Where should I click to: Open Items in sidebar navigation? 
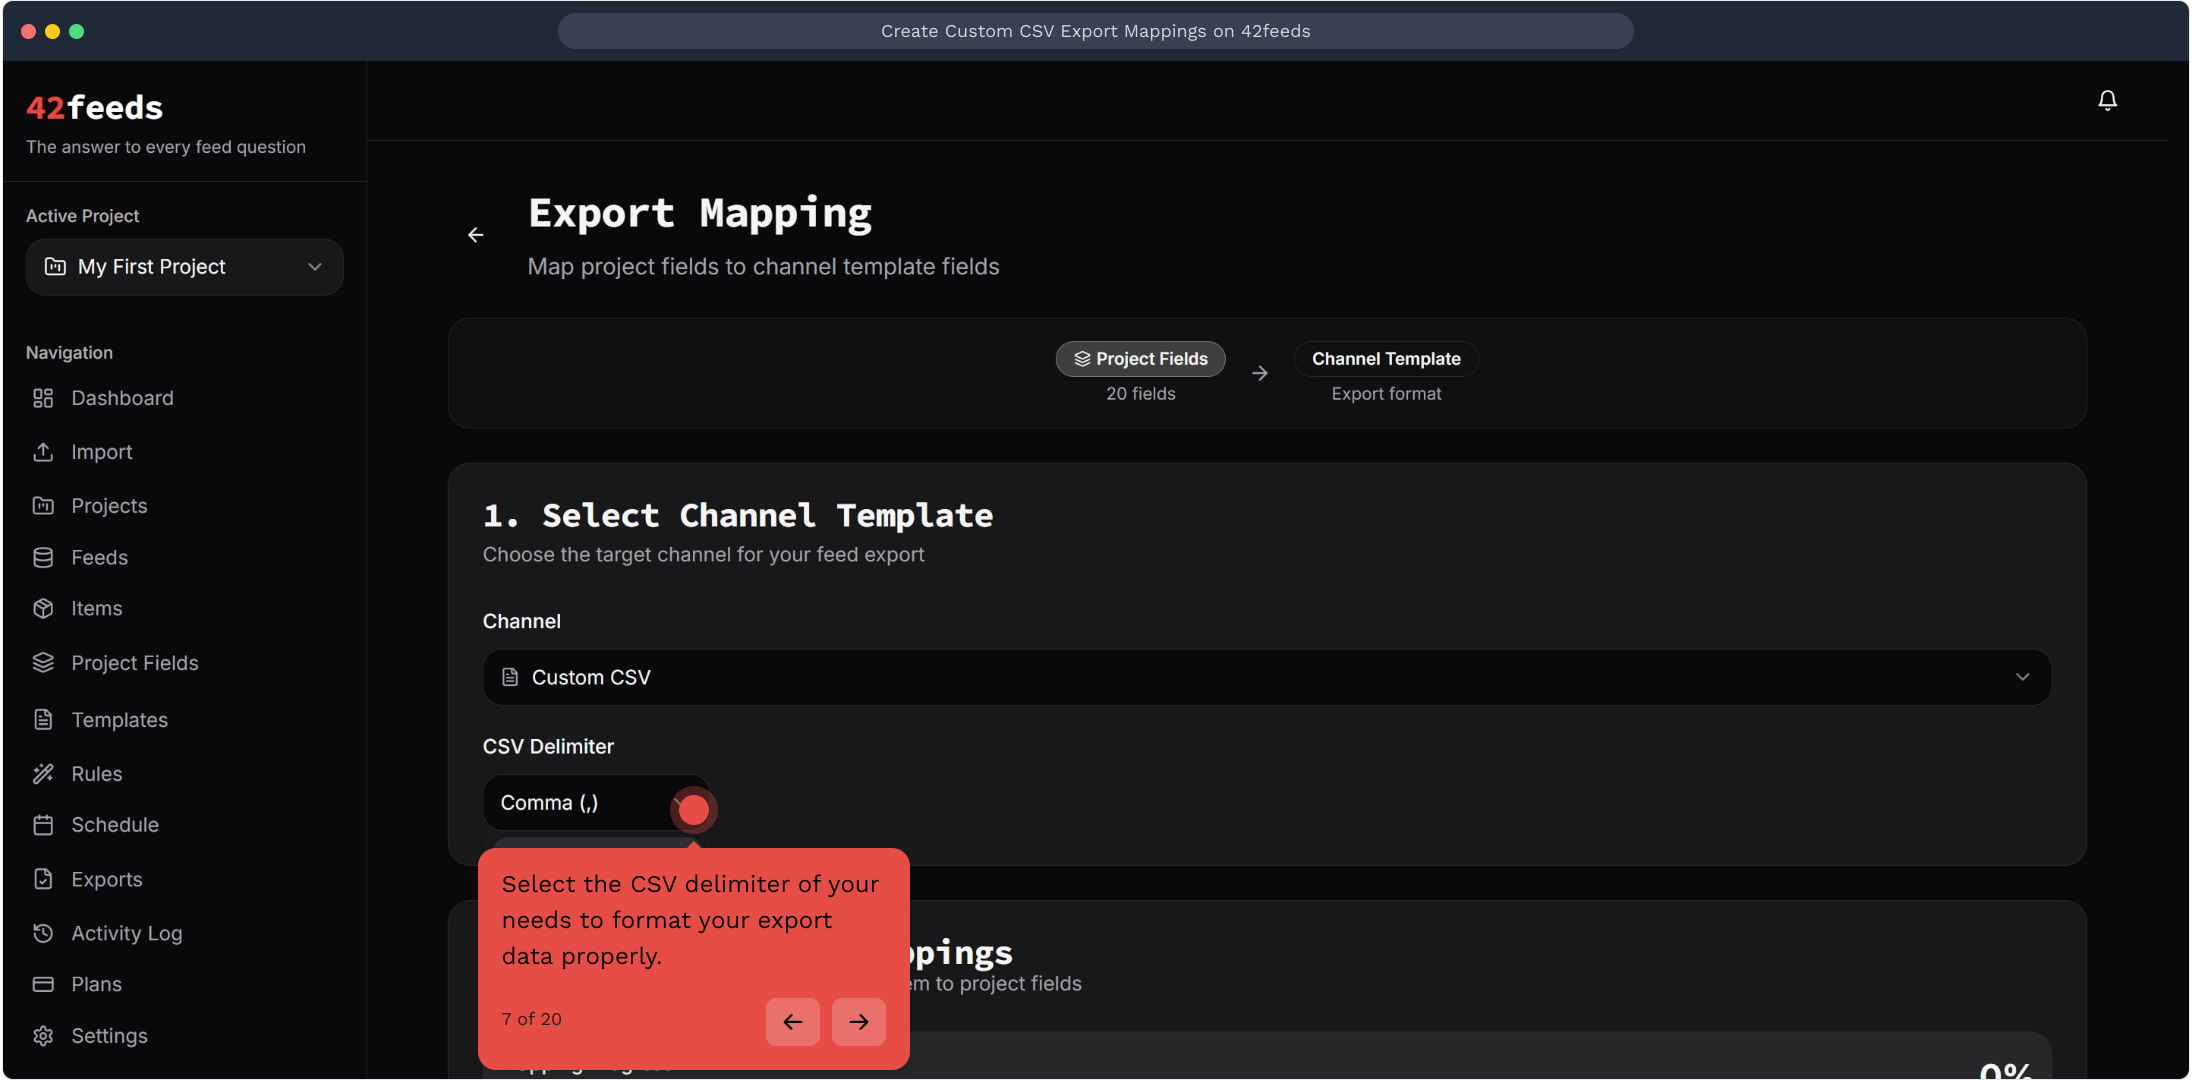(96, 608)
